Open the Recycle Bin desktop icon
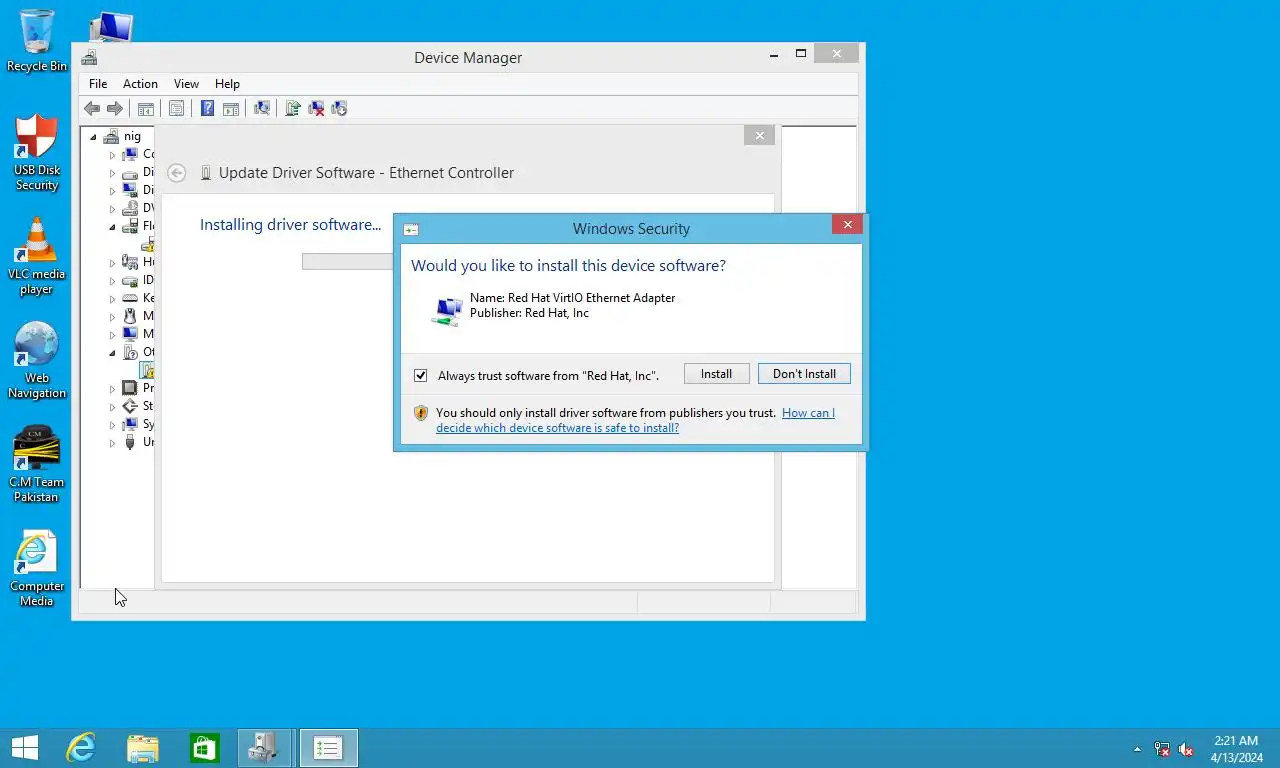Viewport: 1280px width, 768px height. (37, 41)
